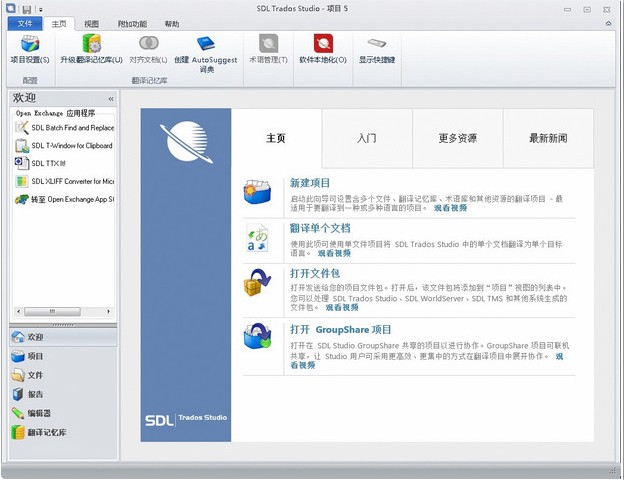Viewport: 624px width, 480px height.
Task: Open 项目设置(S) project settings icon
Action: click(30, 44)
